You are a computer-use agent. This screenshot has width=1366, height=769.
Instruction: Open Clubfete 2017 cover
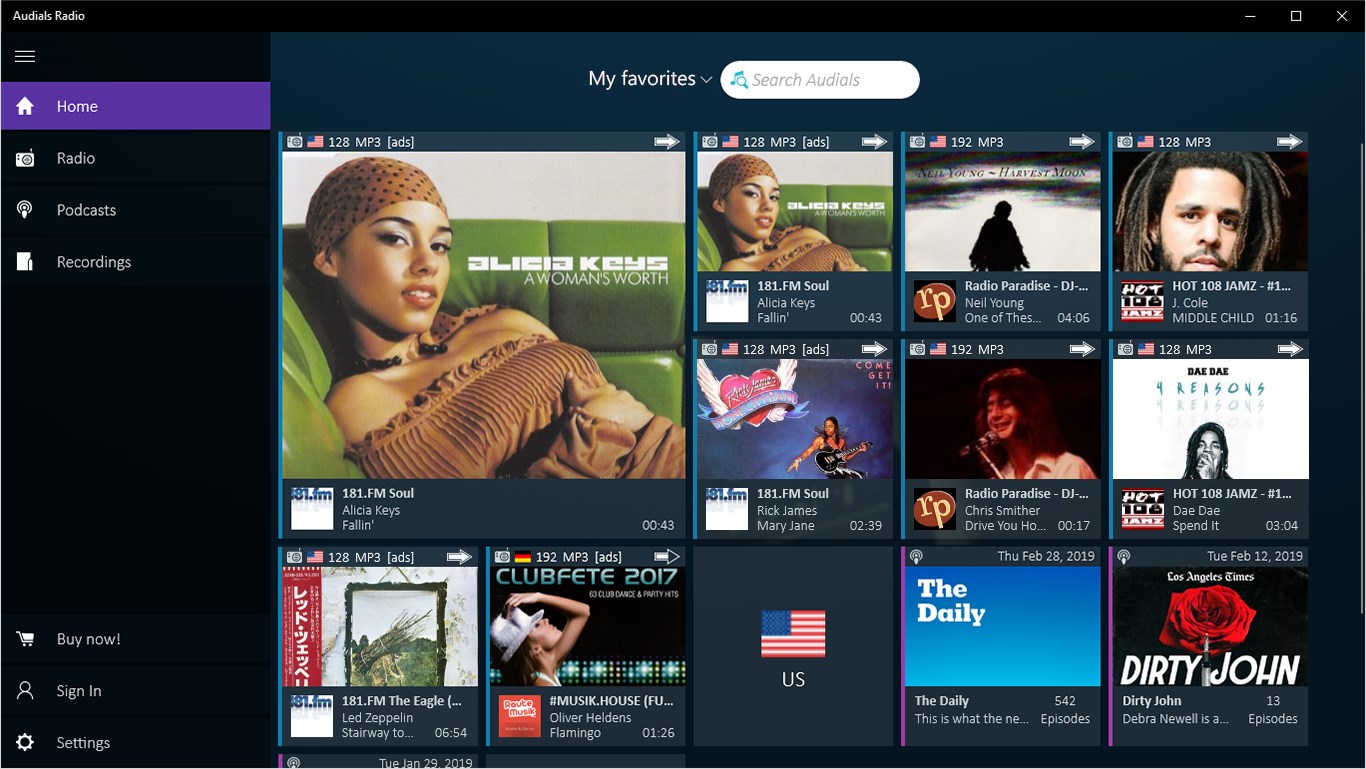tap(588, 626)
